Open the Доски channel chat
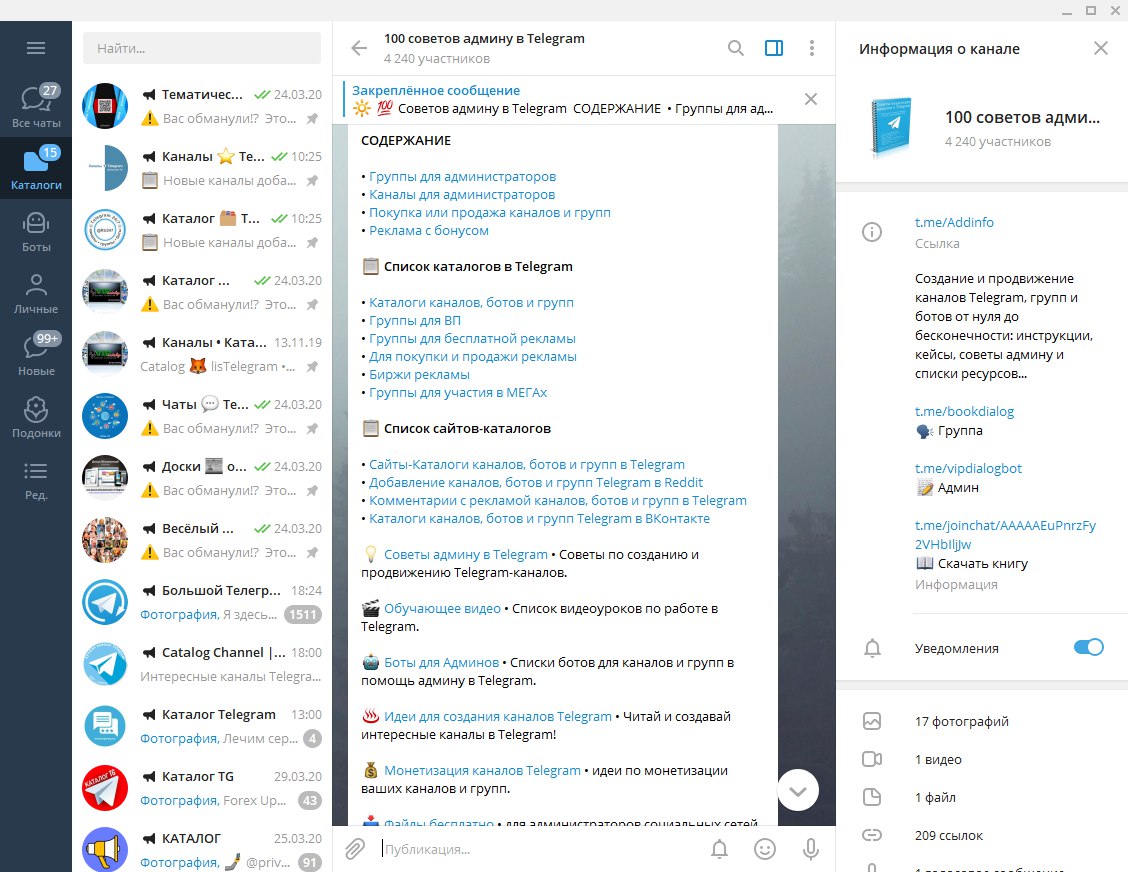This screenshot has width=1128, height=872. point(201,478)
